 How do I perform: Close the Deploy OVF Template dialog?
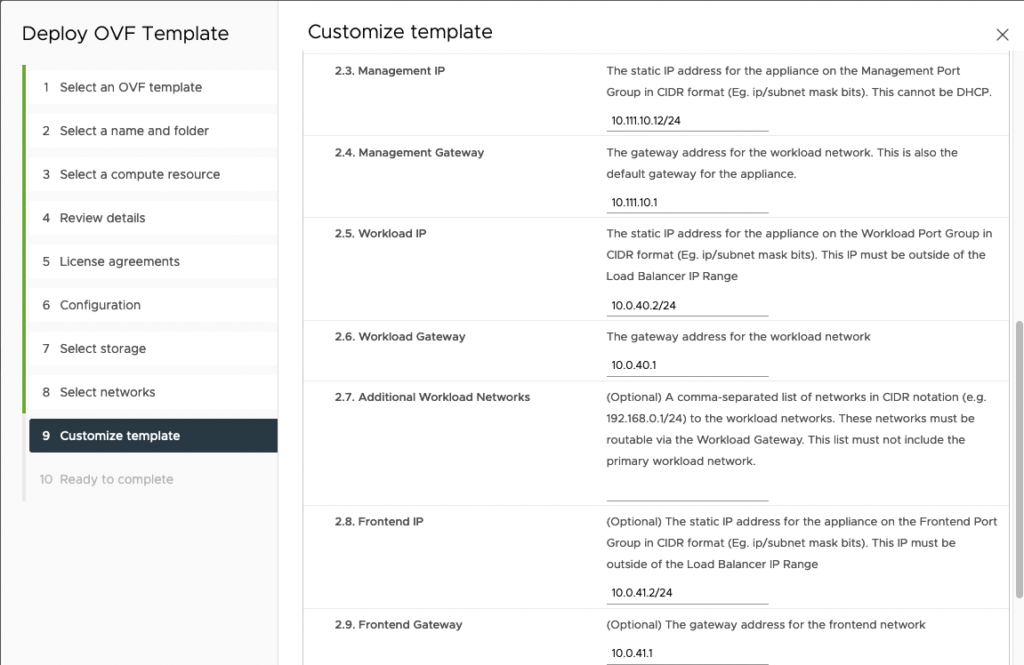1002,33
